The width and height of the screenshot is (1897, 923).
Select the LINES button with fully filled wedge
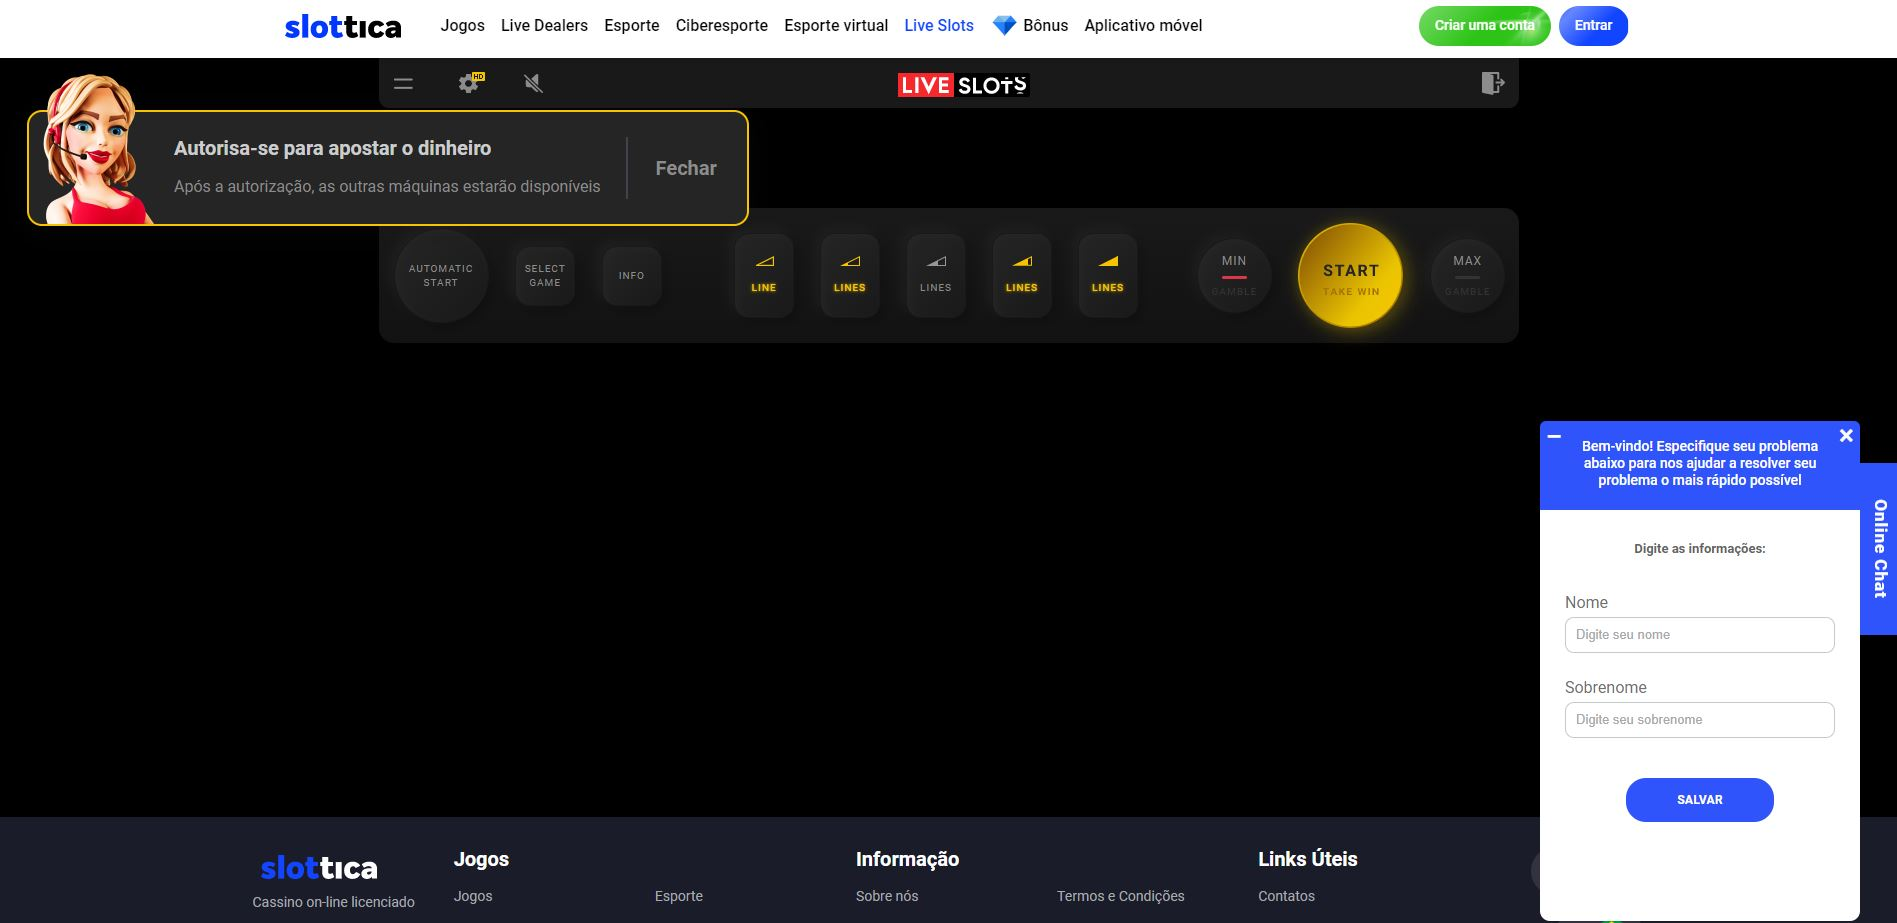pos(1108,275)
